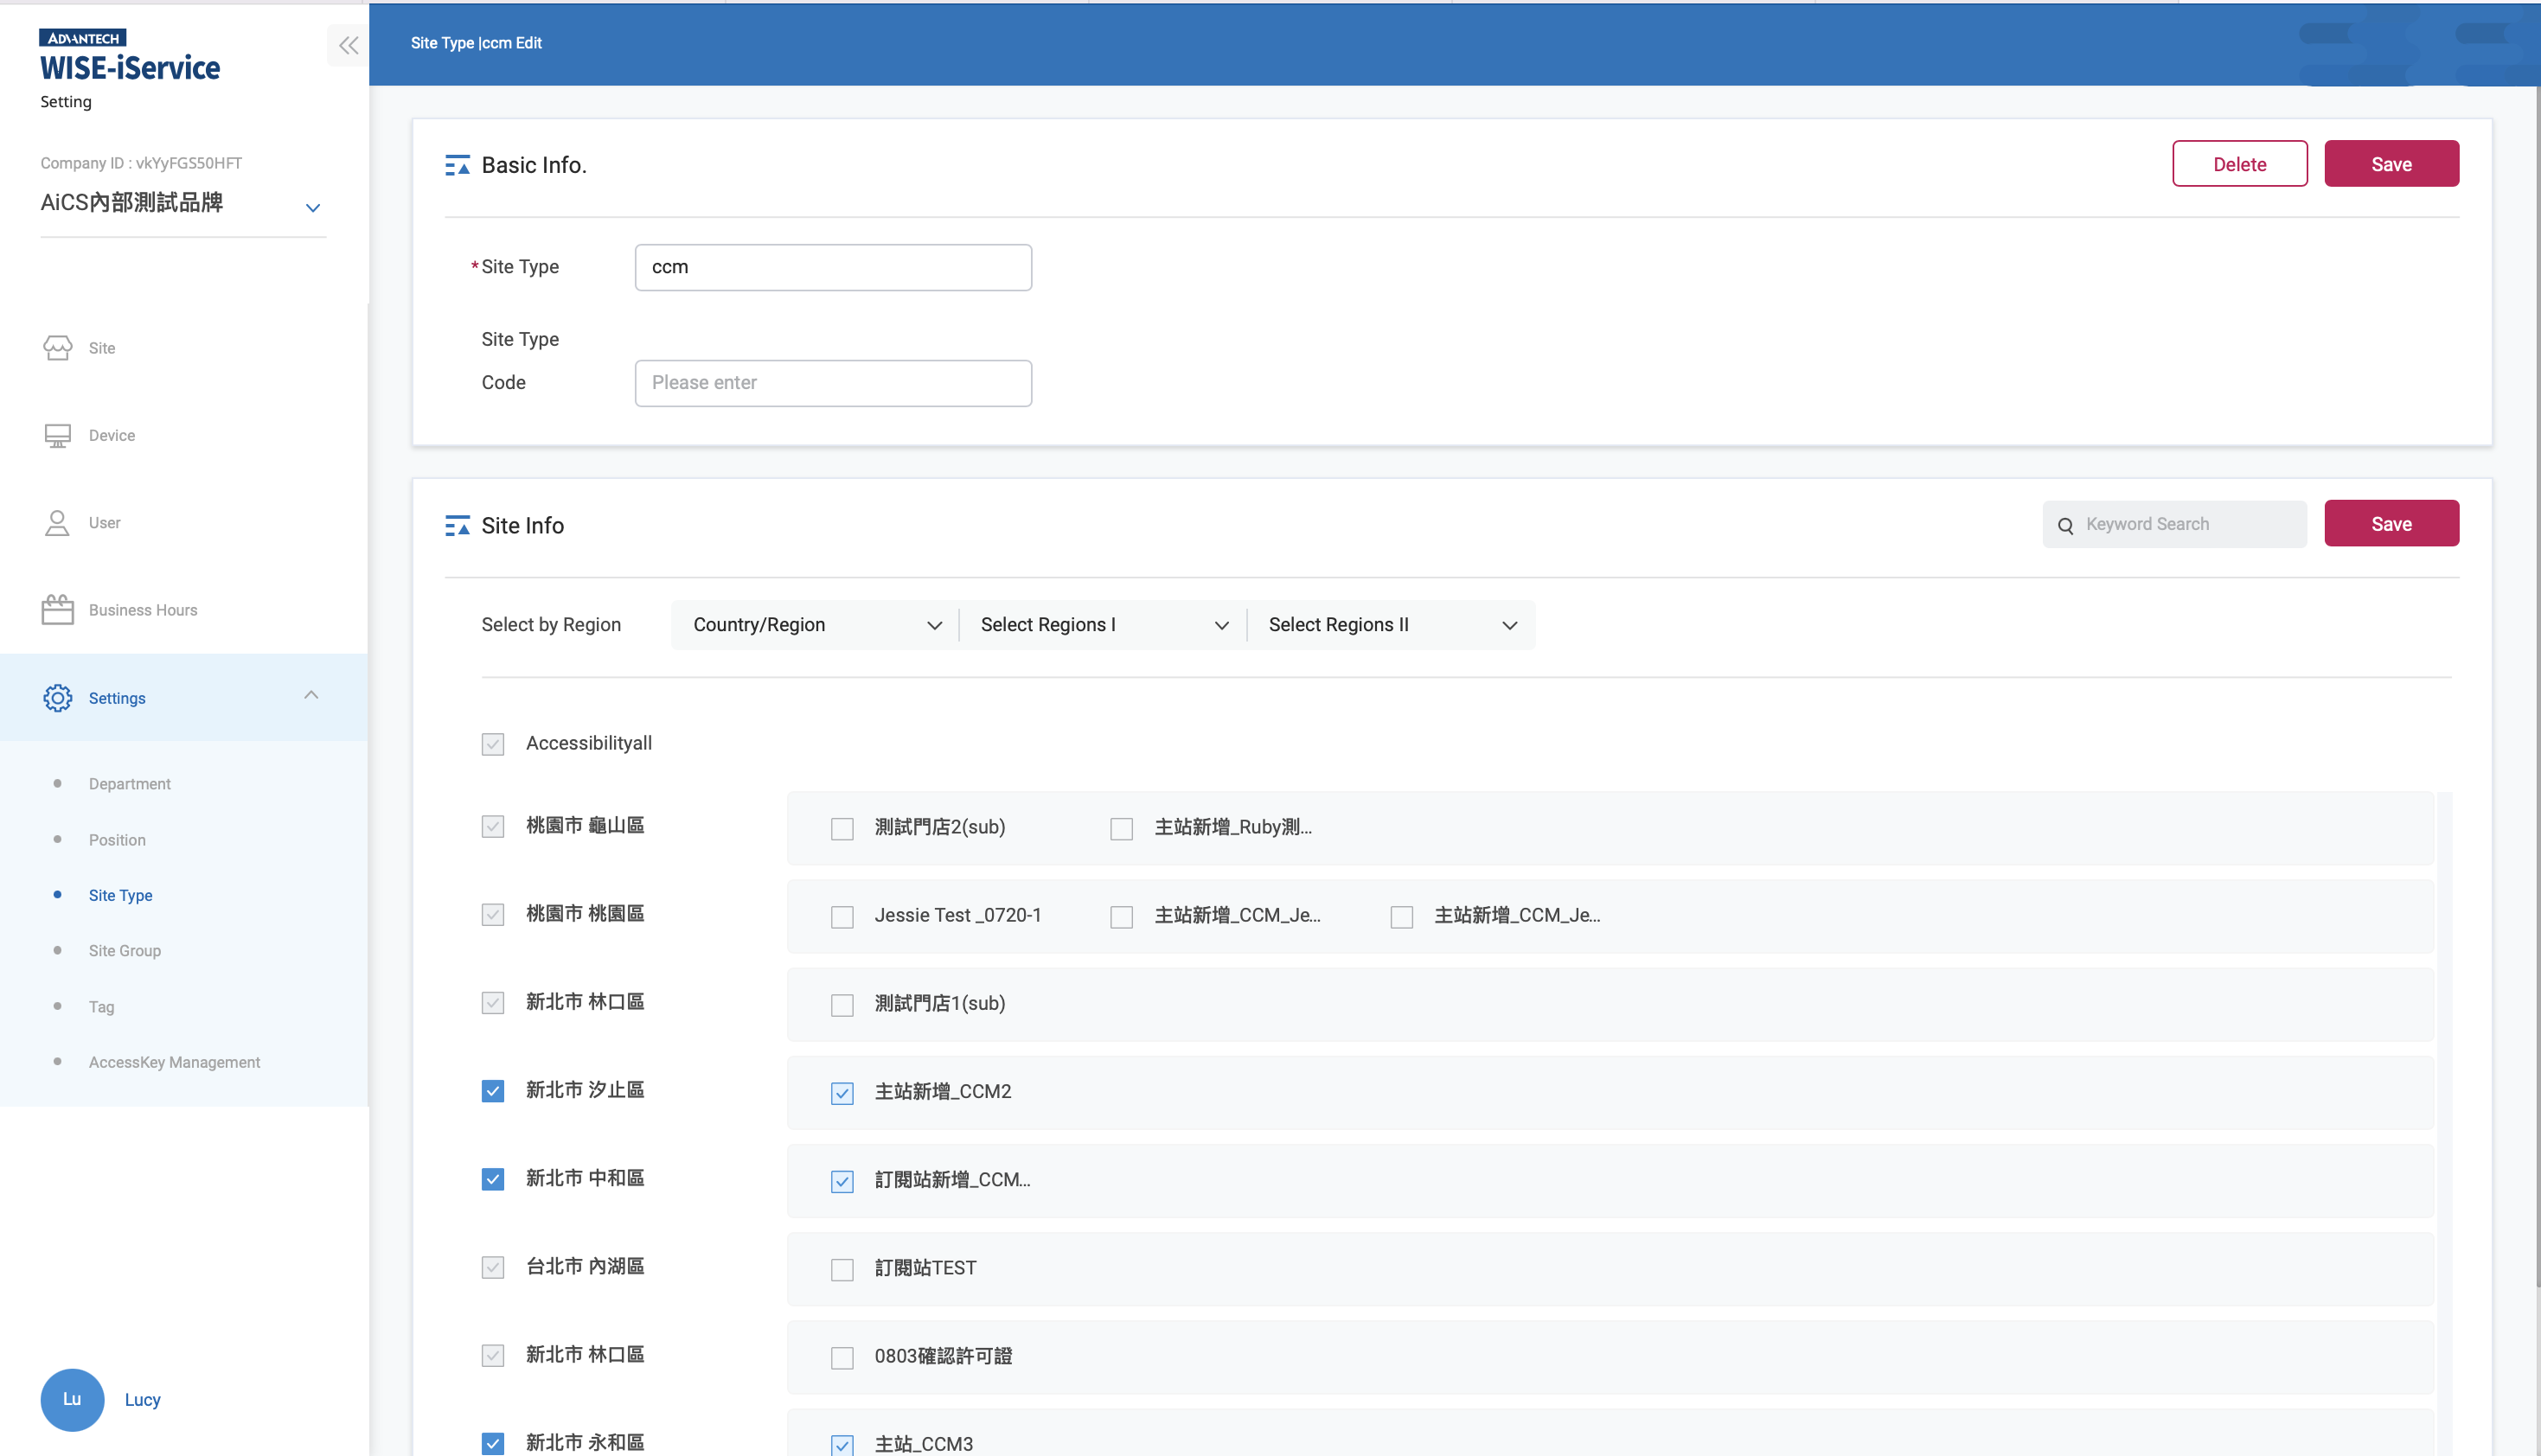Click the Lucy avatar circle
Viewport: 2541px width, 1456px height.
(72, 1399)
